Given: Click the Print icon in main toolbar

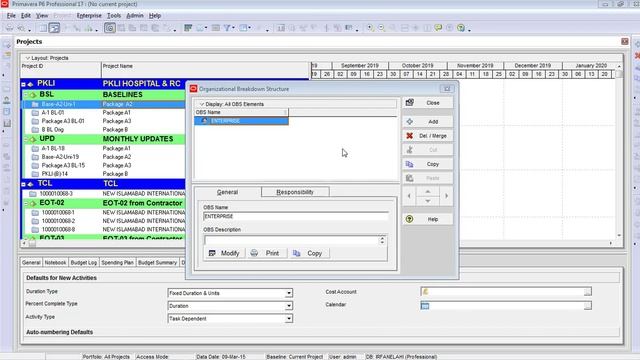Looking at the screenshot, I should pyautogui.click(x=9, y=28).
